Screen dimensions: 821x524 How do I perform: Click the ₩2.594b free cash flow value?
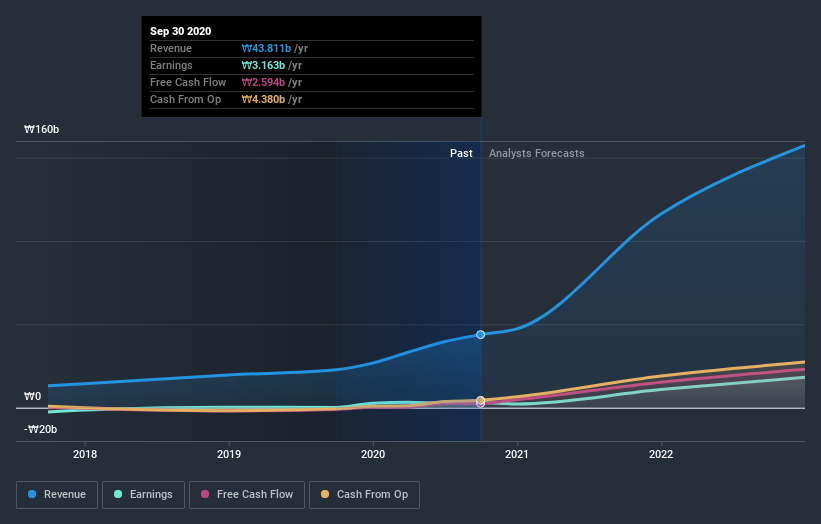[x=263, y=82]
